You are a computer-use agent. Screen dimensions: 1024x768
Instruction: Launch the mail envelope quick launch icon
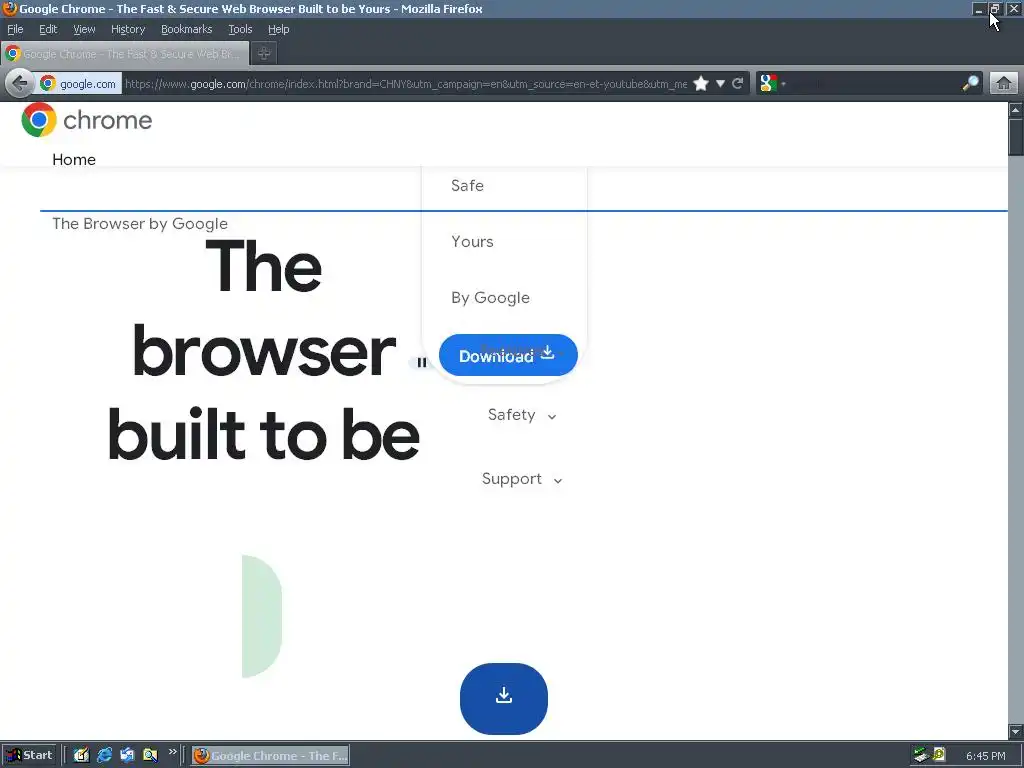tap(127, 756)
